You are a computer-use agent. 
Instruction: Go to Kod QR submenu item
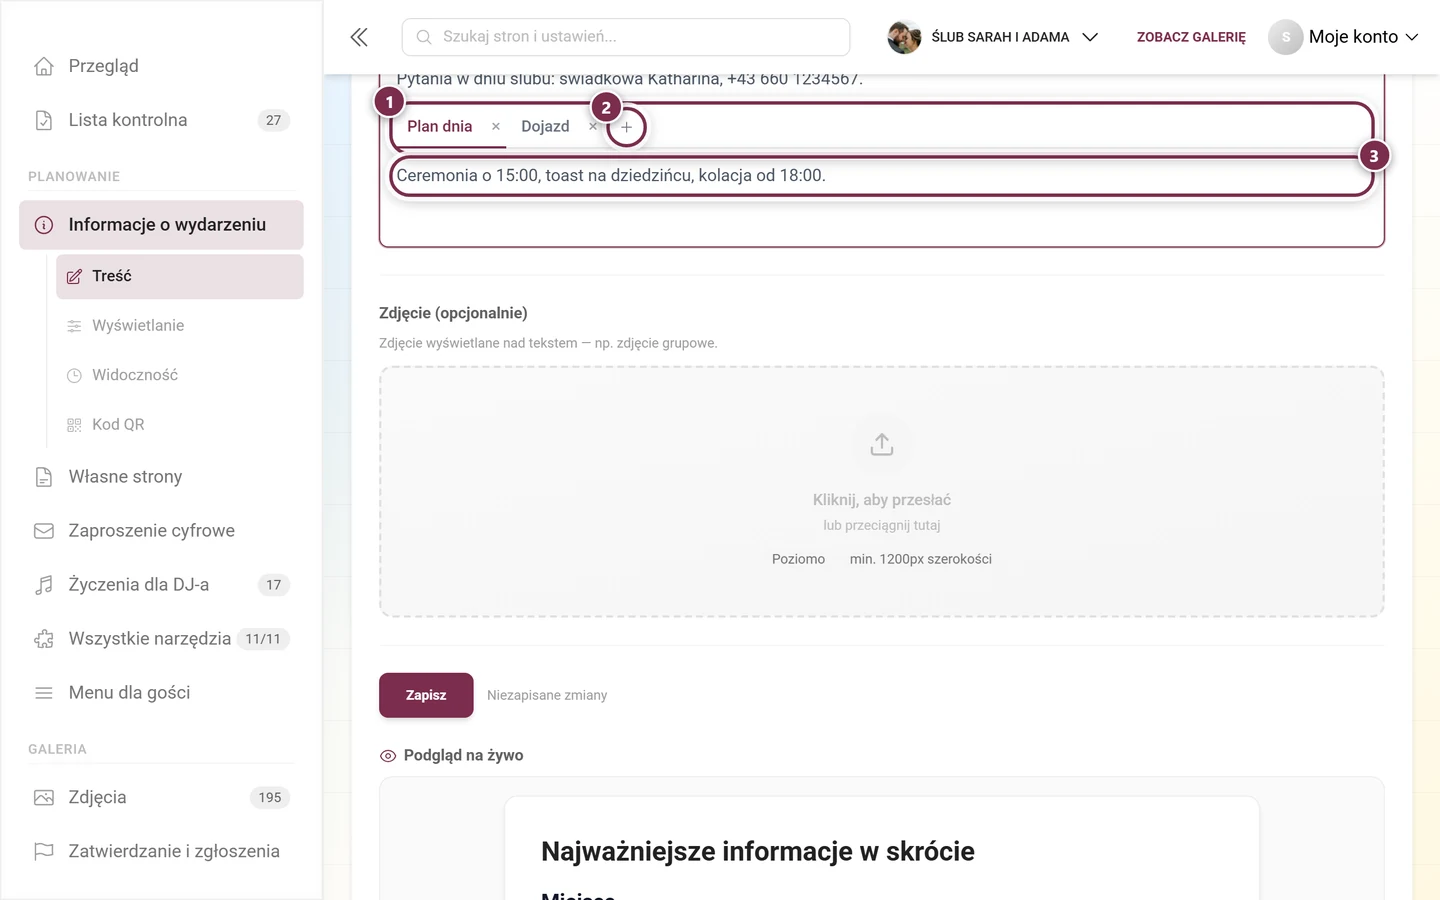pyautogui.click(x=180, y=425)
